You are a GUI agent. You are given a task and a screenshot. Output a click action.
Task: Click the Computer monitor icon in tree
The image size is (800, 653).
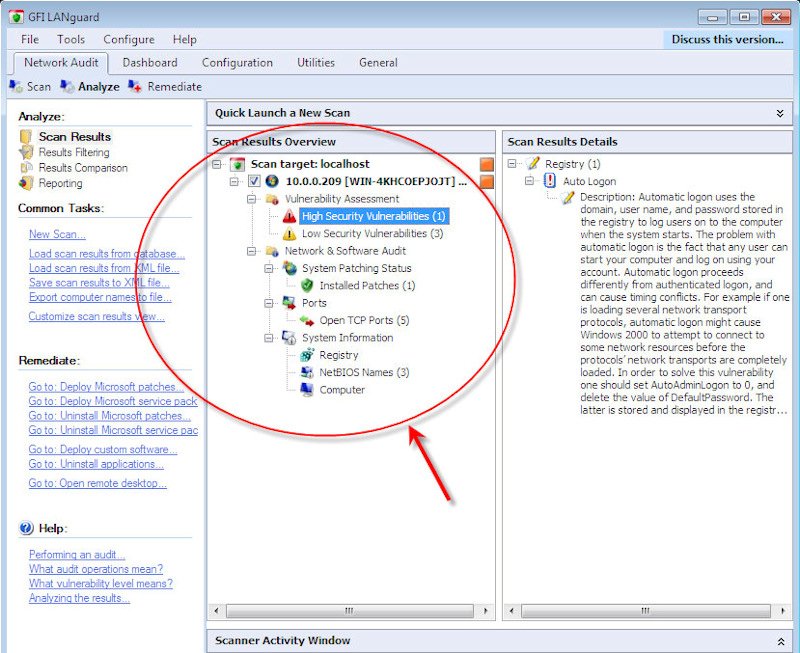307,389
